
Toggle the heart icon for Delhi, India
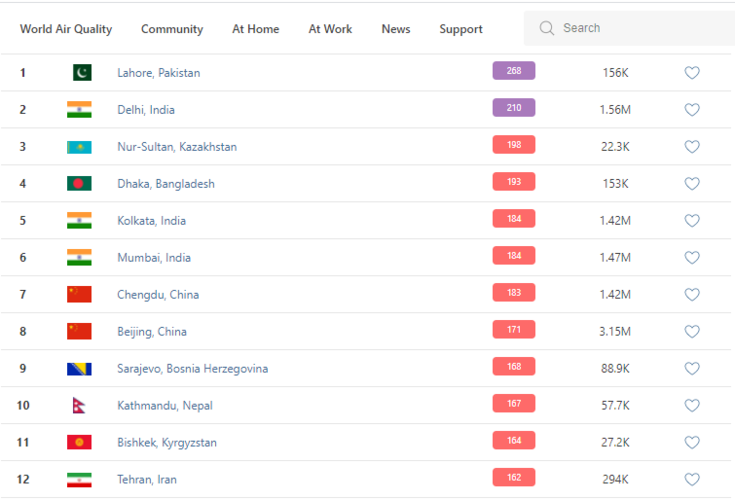pos(692,110)
